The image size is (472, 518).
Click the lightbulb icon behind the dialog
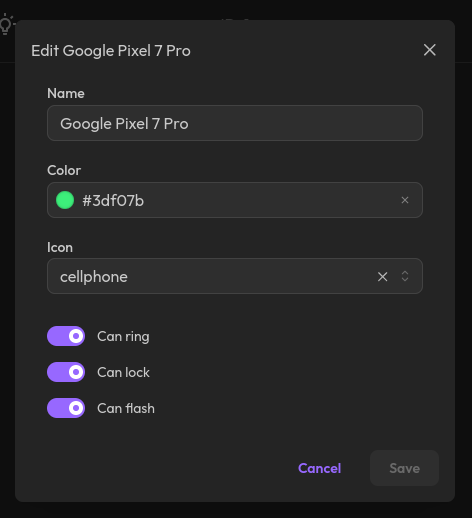6,24
